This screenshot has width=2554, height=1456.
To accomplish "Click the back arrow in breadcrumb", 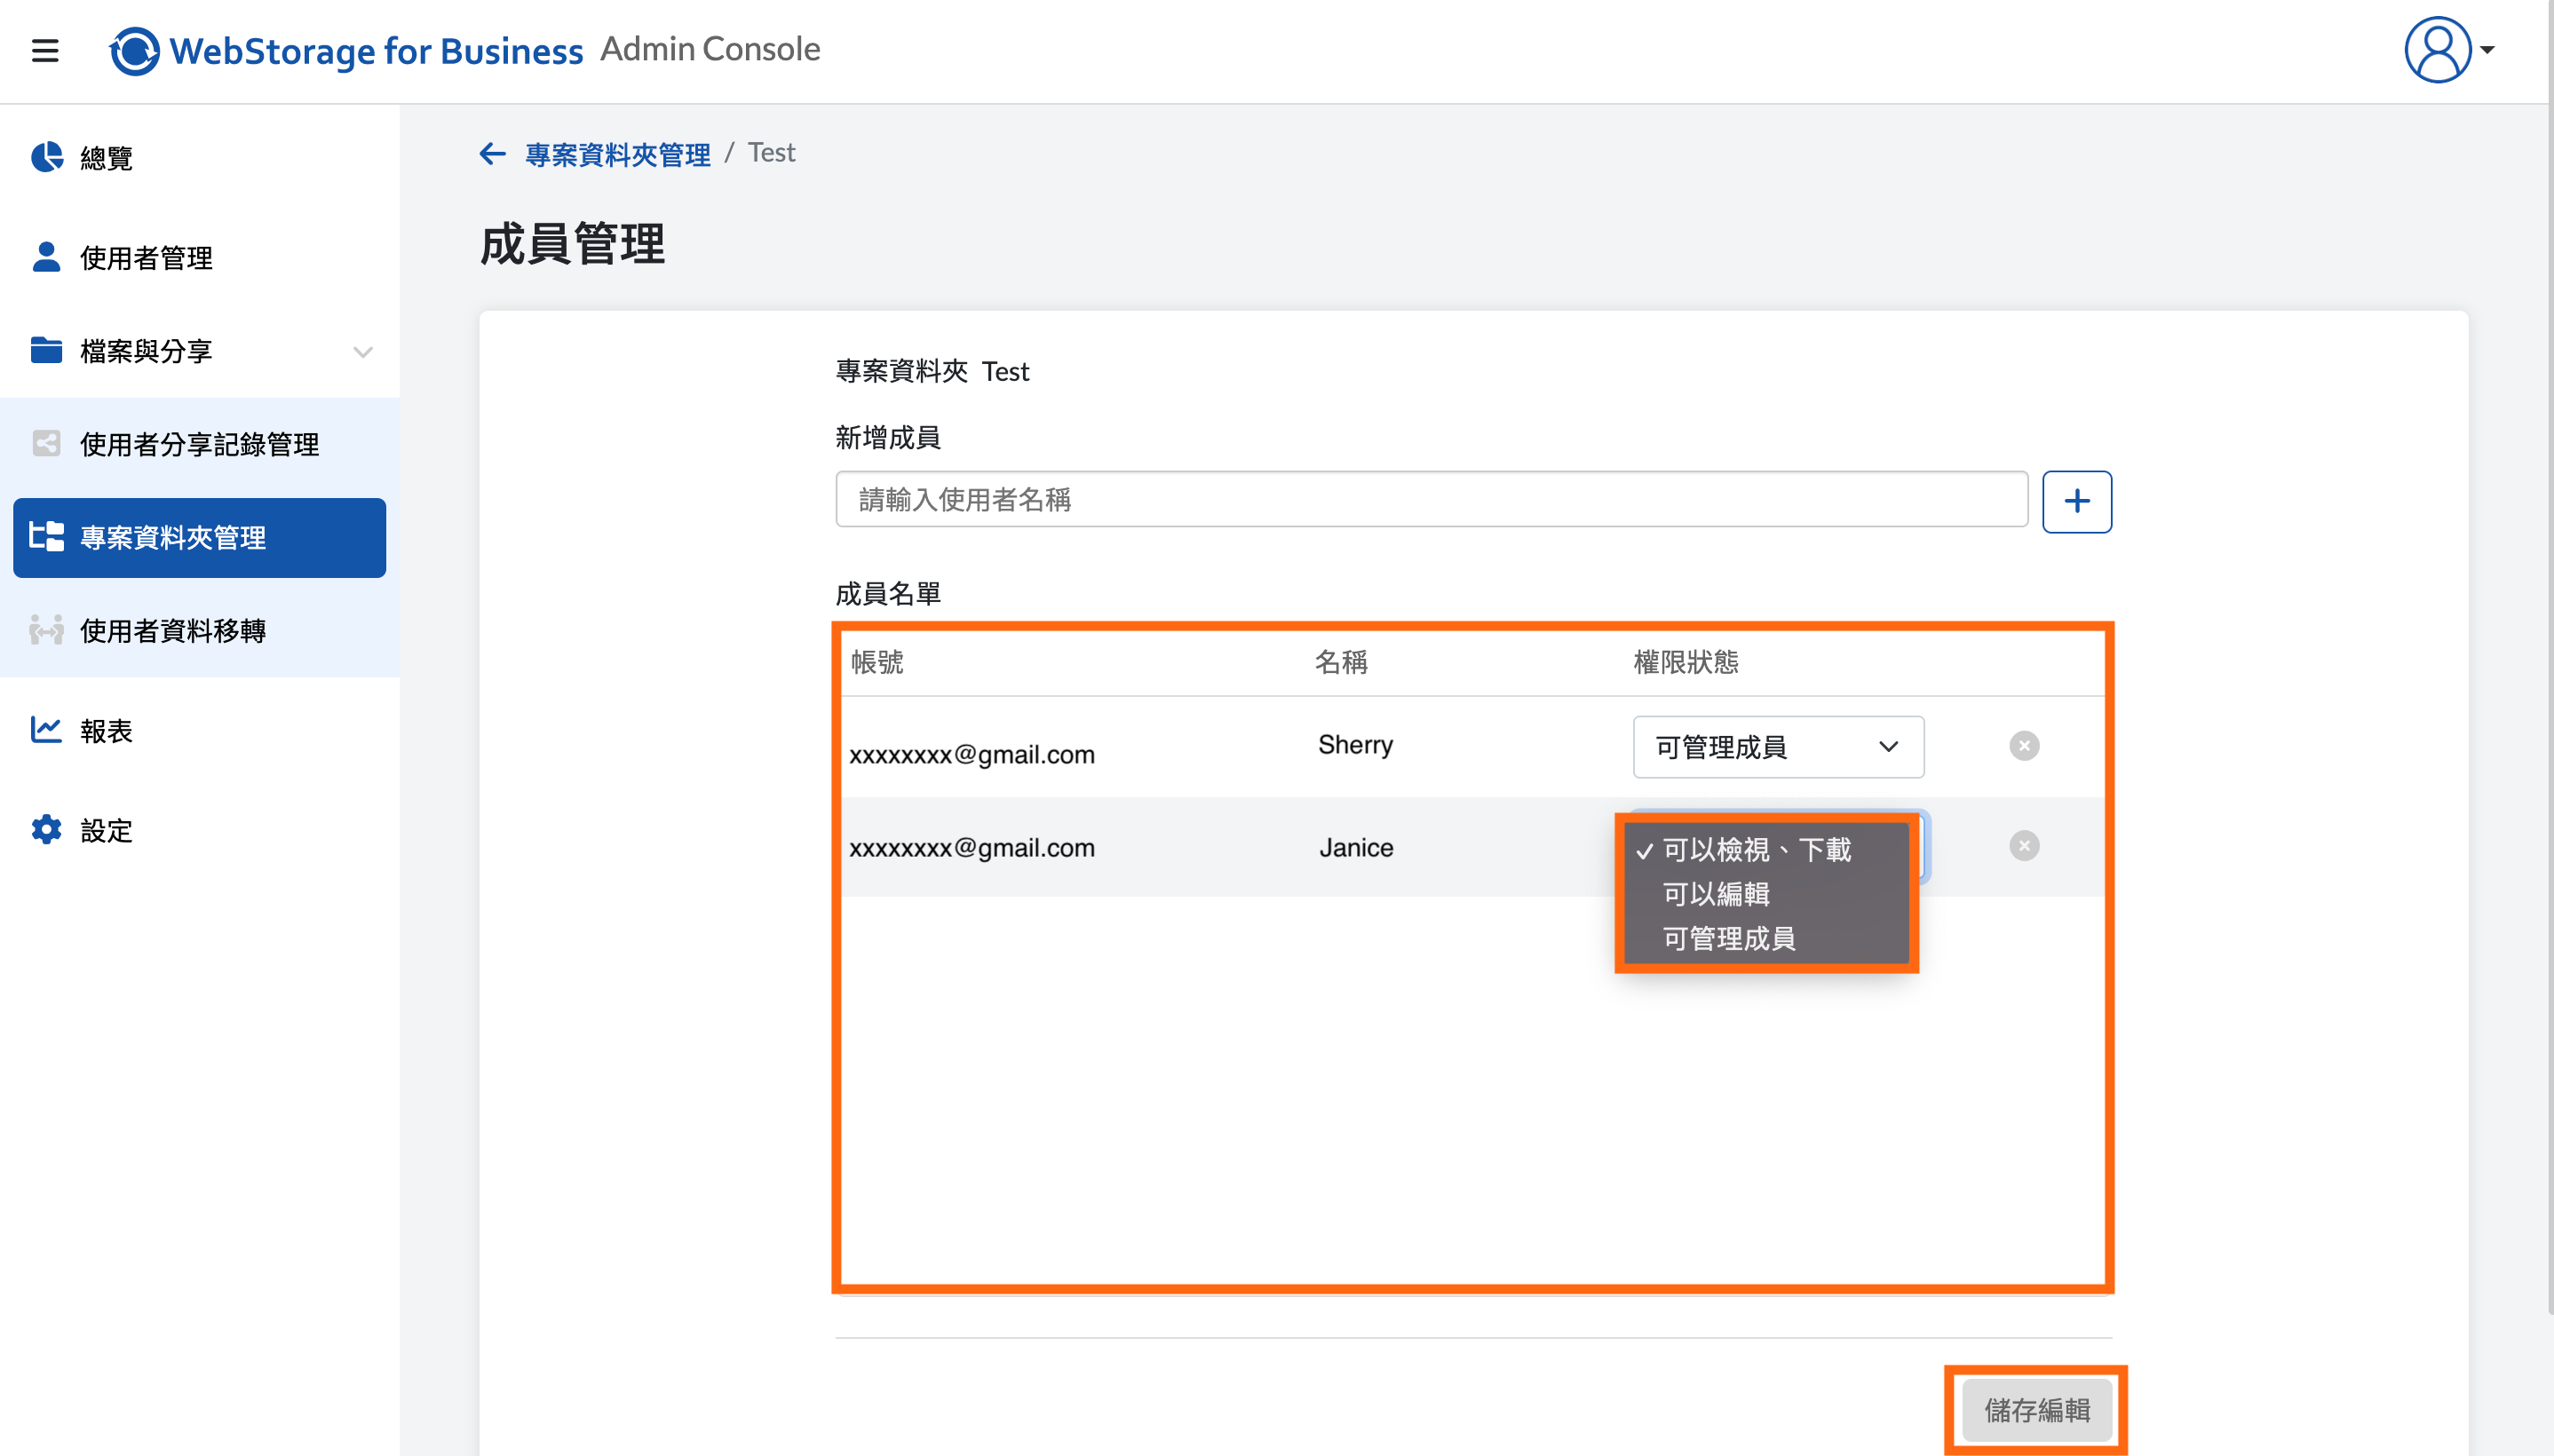I will [492, 153].
